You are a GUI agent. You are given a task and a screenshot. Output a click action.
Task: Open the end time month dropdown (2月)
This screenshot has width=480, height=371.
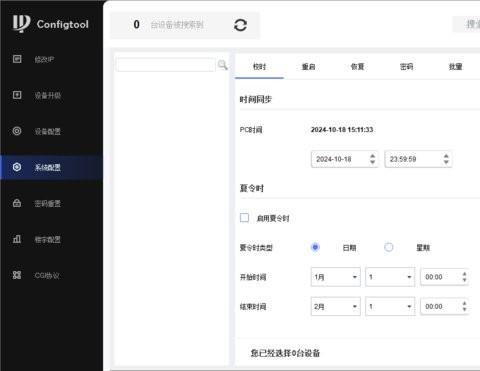(x=336, y=306)
